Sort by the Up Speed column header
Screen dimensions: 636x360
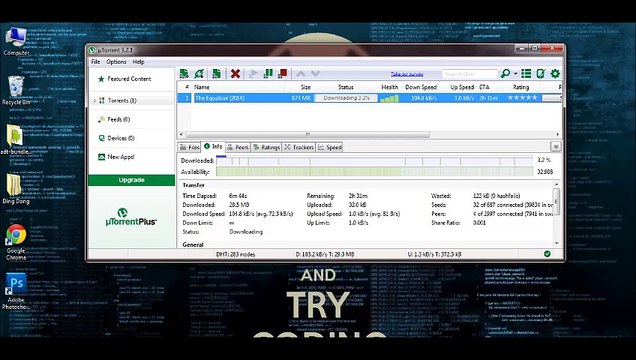462,87
